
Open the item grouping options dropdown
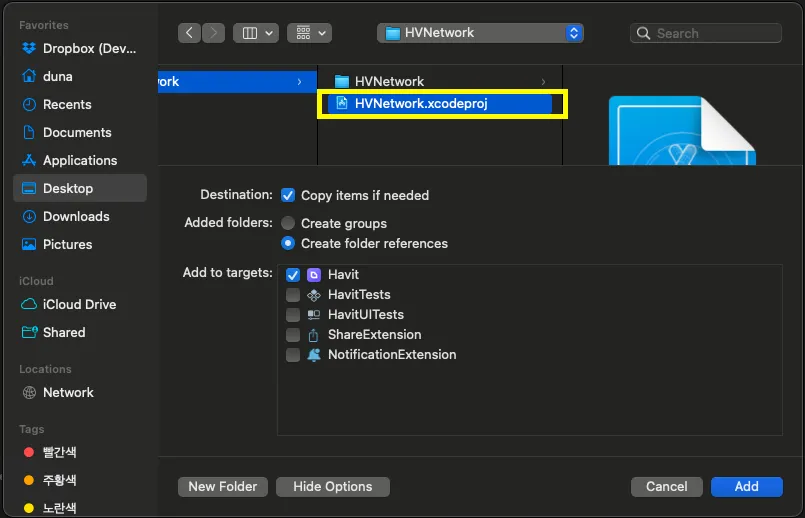click(309, 33)
